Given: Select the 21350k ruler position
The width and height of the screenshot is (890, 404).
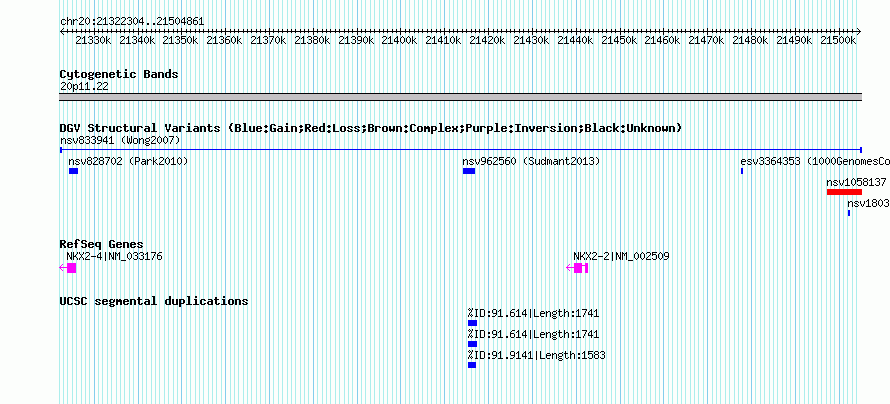Looking at the screenshot, I should click(x=180, y=40).
